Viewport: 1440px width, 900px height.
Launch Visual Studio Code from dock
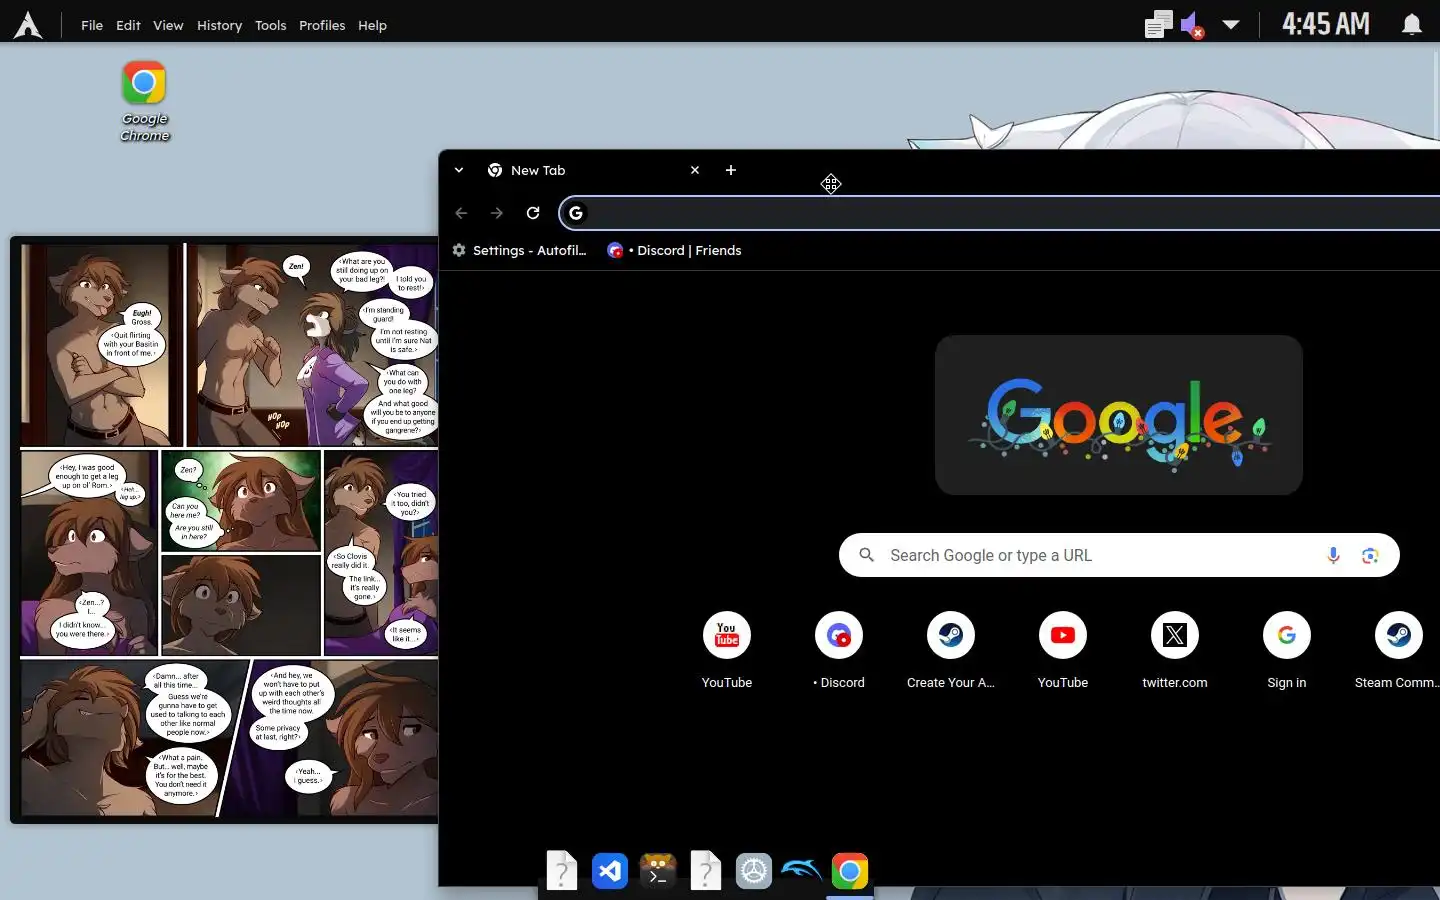[x=610, y=871]
